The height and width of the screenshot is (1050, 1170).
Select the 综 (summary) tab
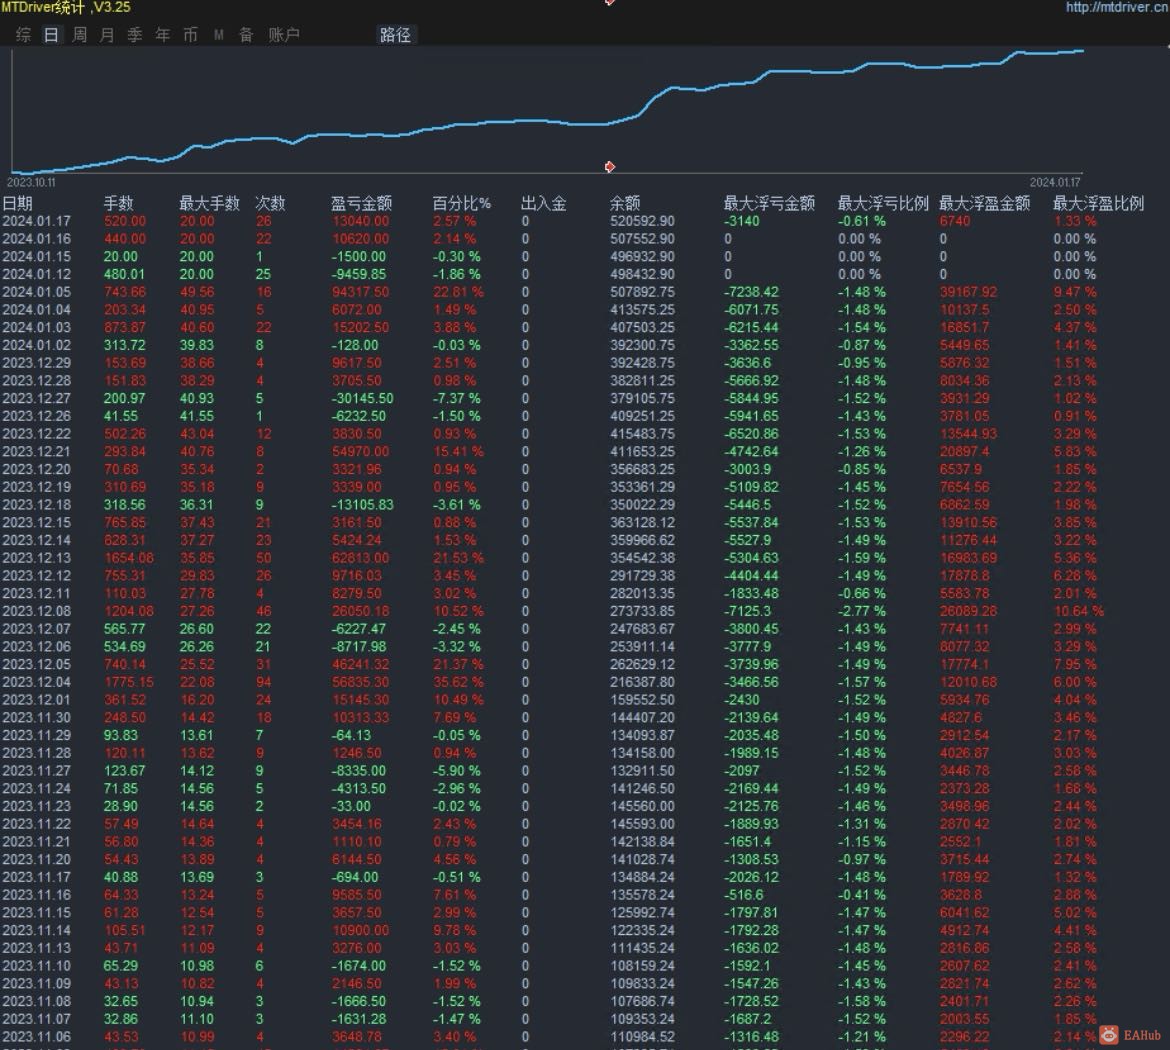(x=24, y=35)
